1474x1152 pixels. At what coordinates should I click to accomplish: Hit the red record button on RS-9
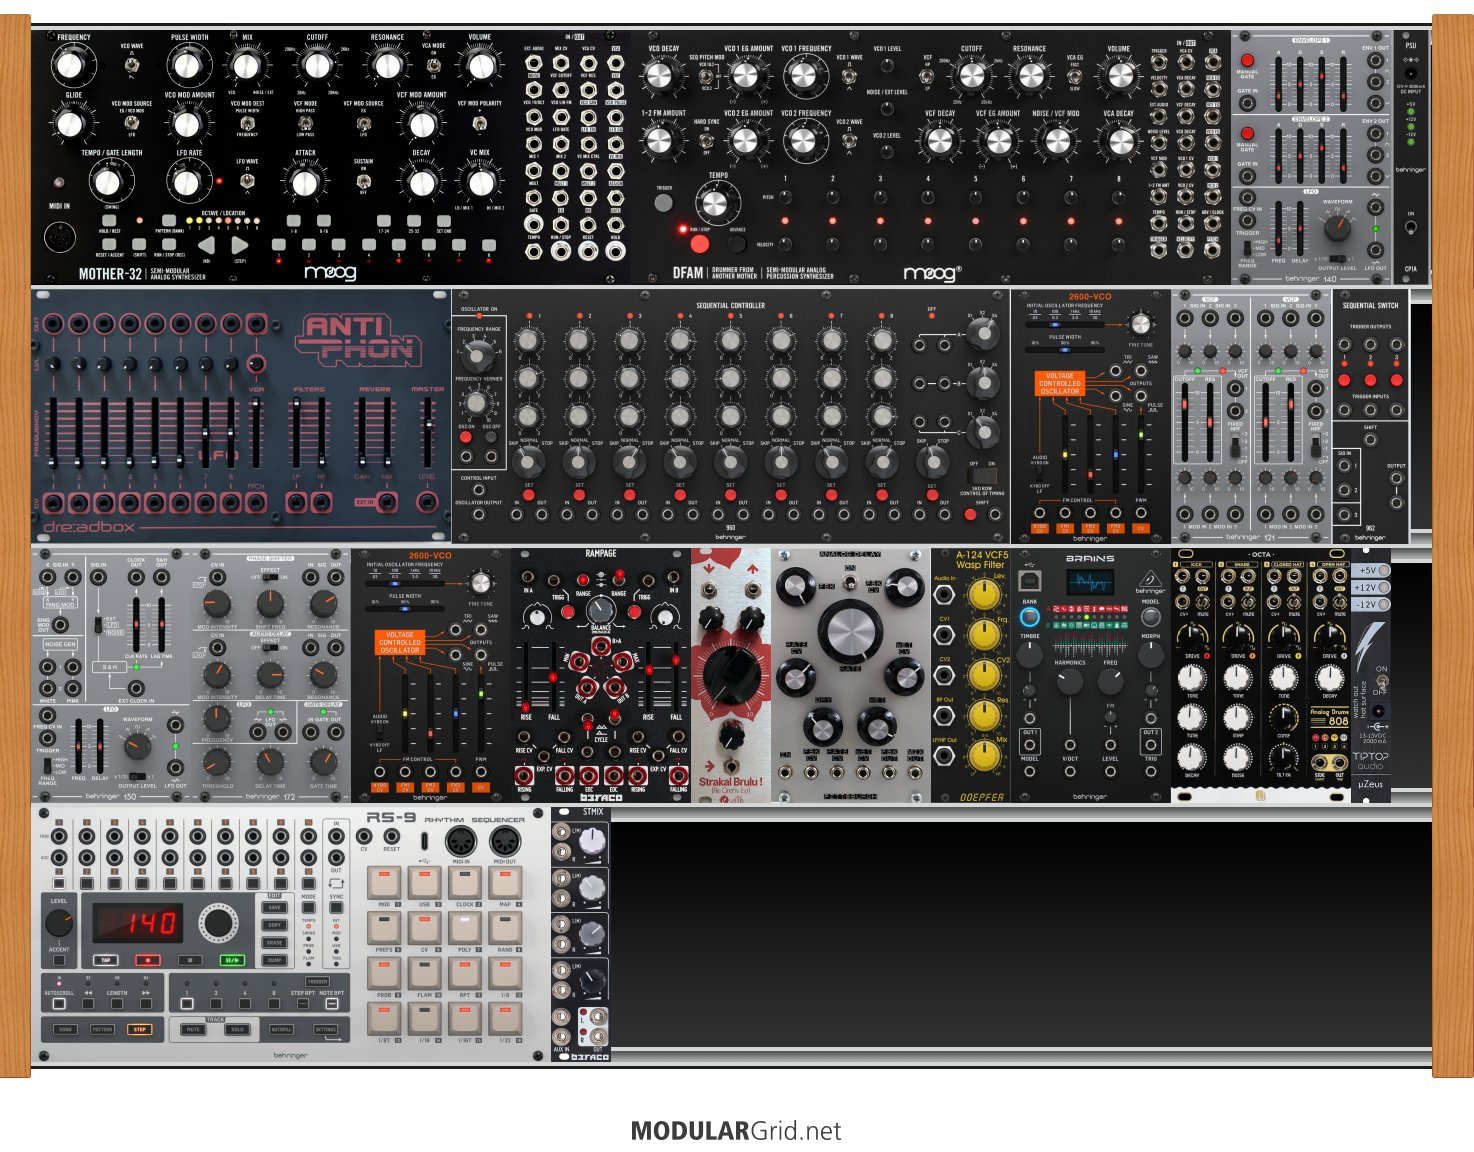click(x=148, y=960)
